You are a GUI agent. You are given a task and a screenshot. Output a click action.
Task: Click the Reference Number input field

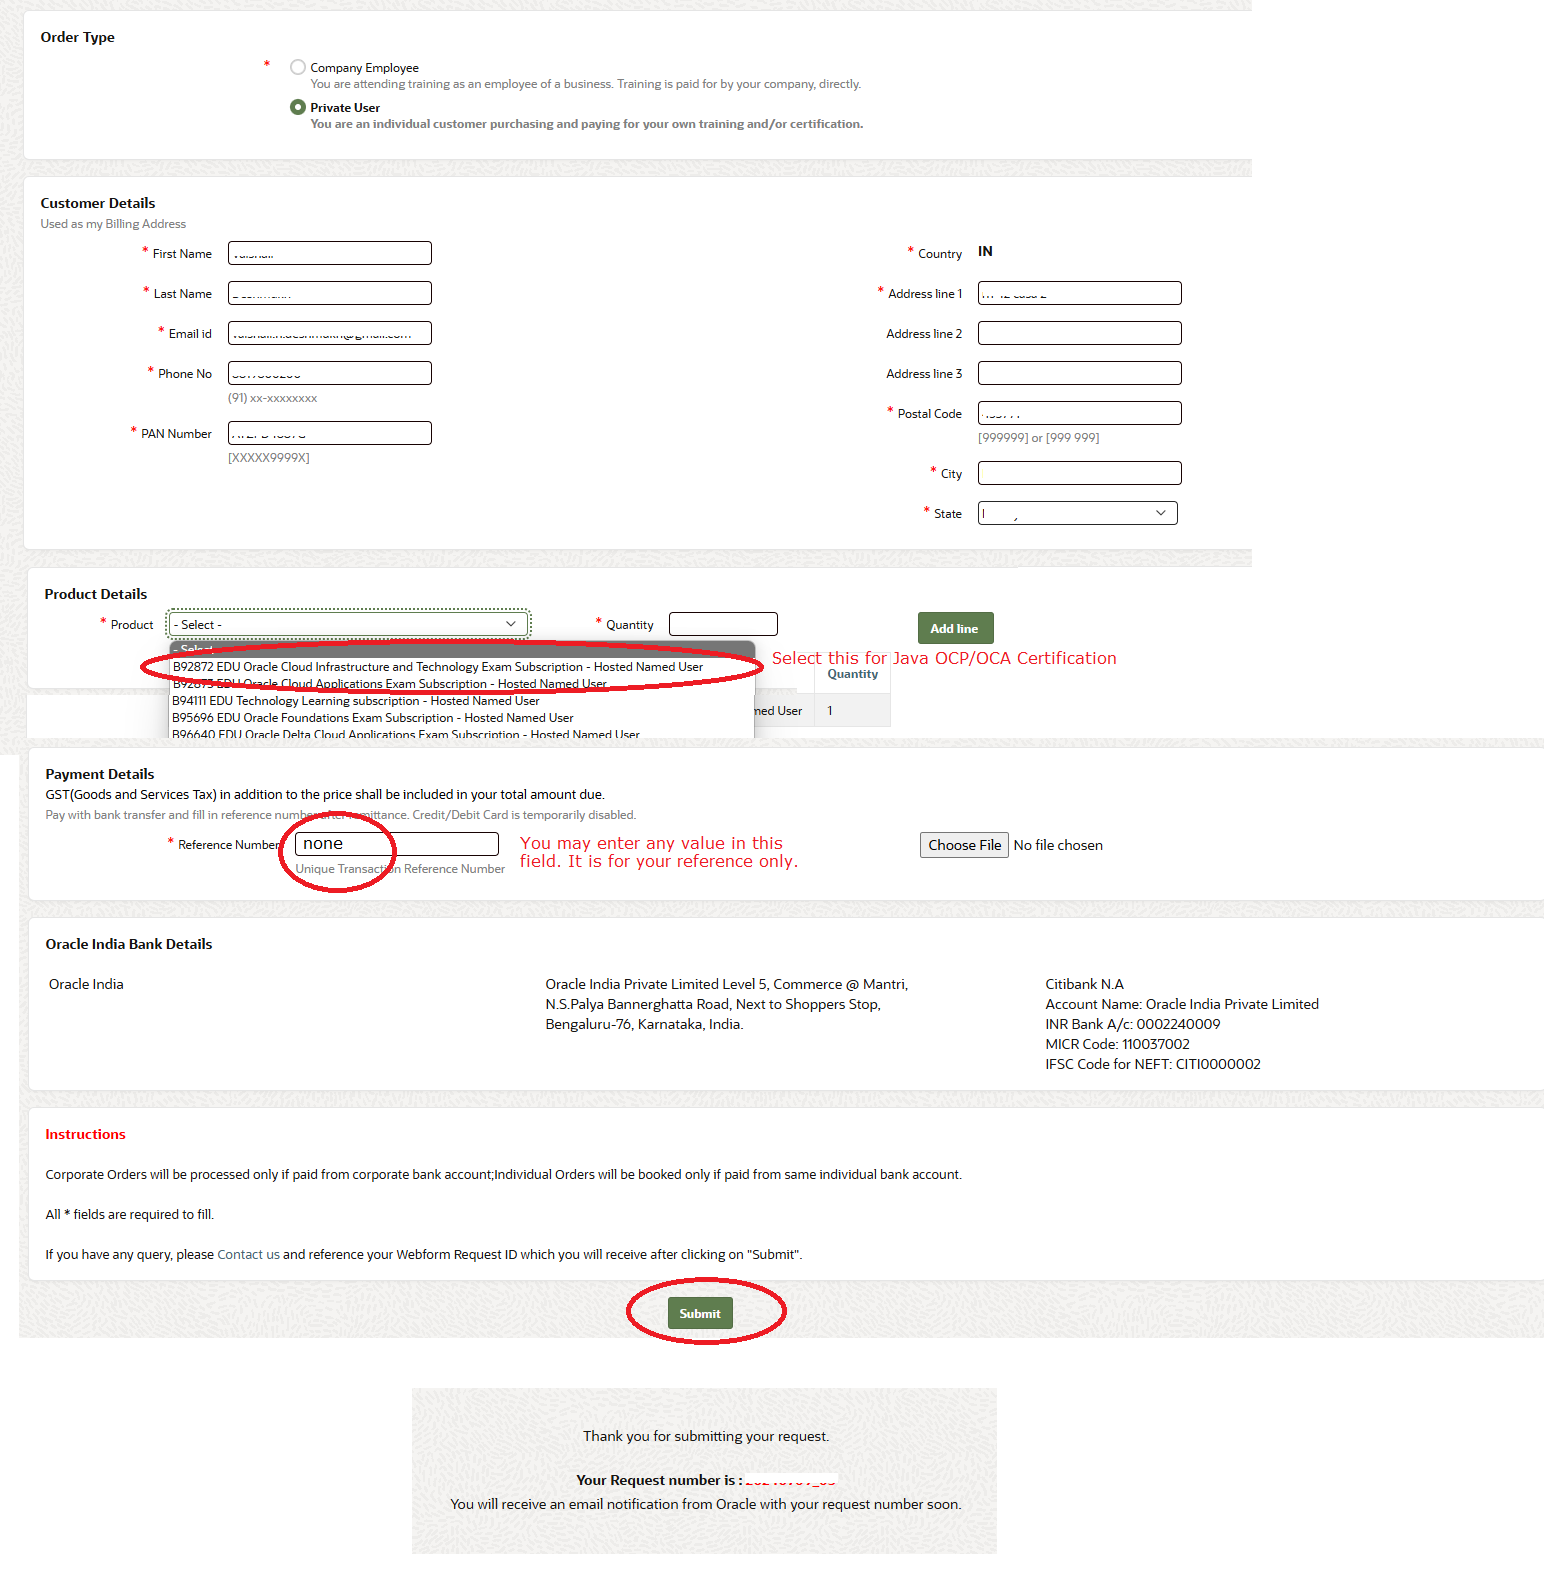point(397,844)
